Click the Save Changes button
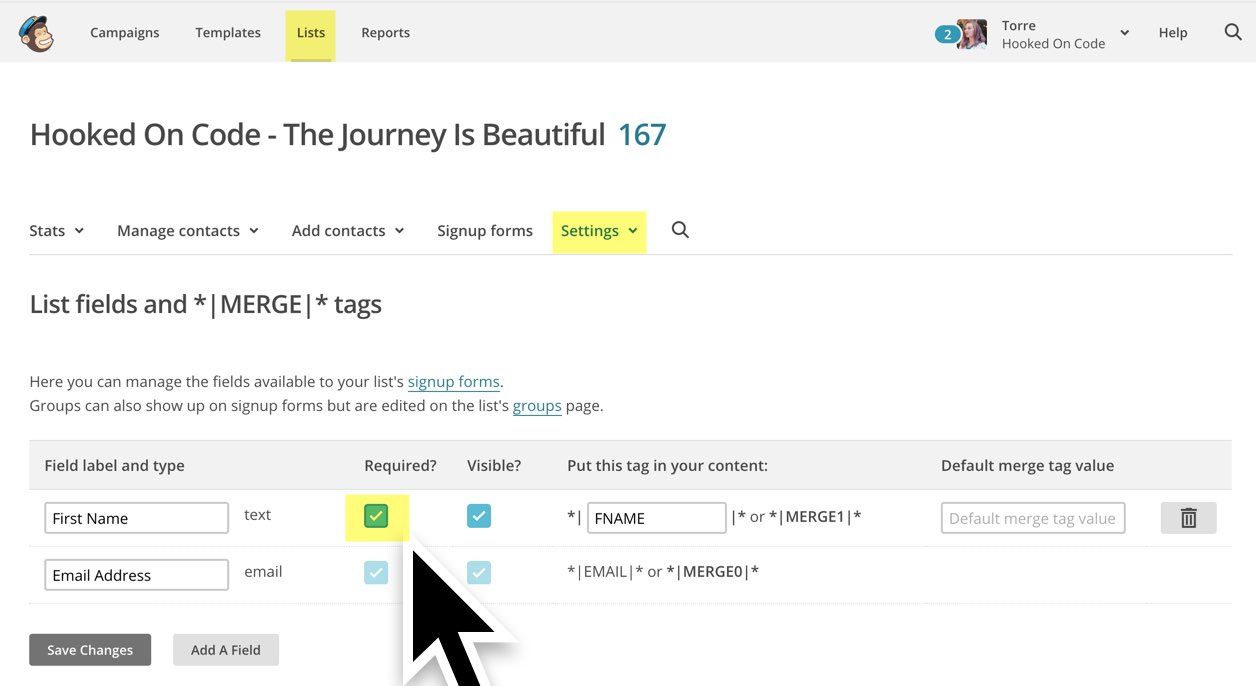The width and height of the screenshot is (1256, 686). pyautogui.click(x=90, y=650)
